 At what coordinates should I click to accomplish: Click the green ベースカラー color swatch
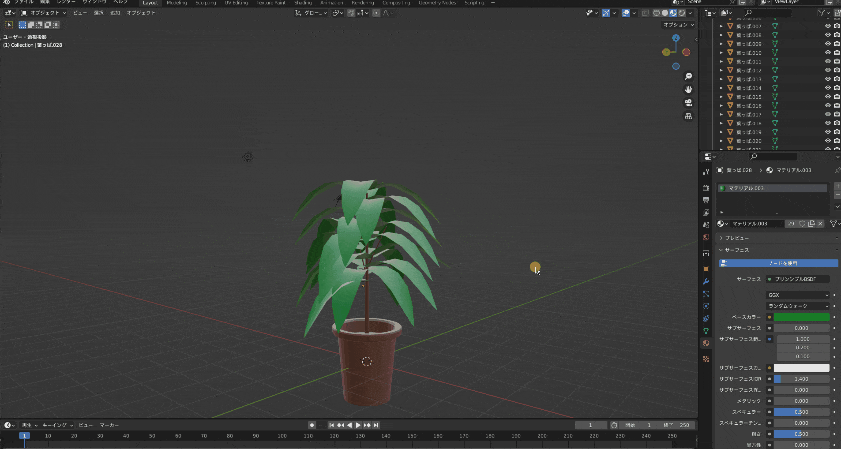(x=802, y=317)
